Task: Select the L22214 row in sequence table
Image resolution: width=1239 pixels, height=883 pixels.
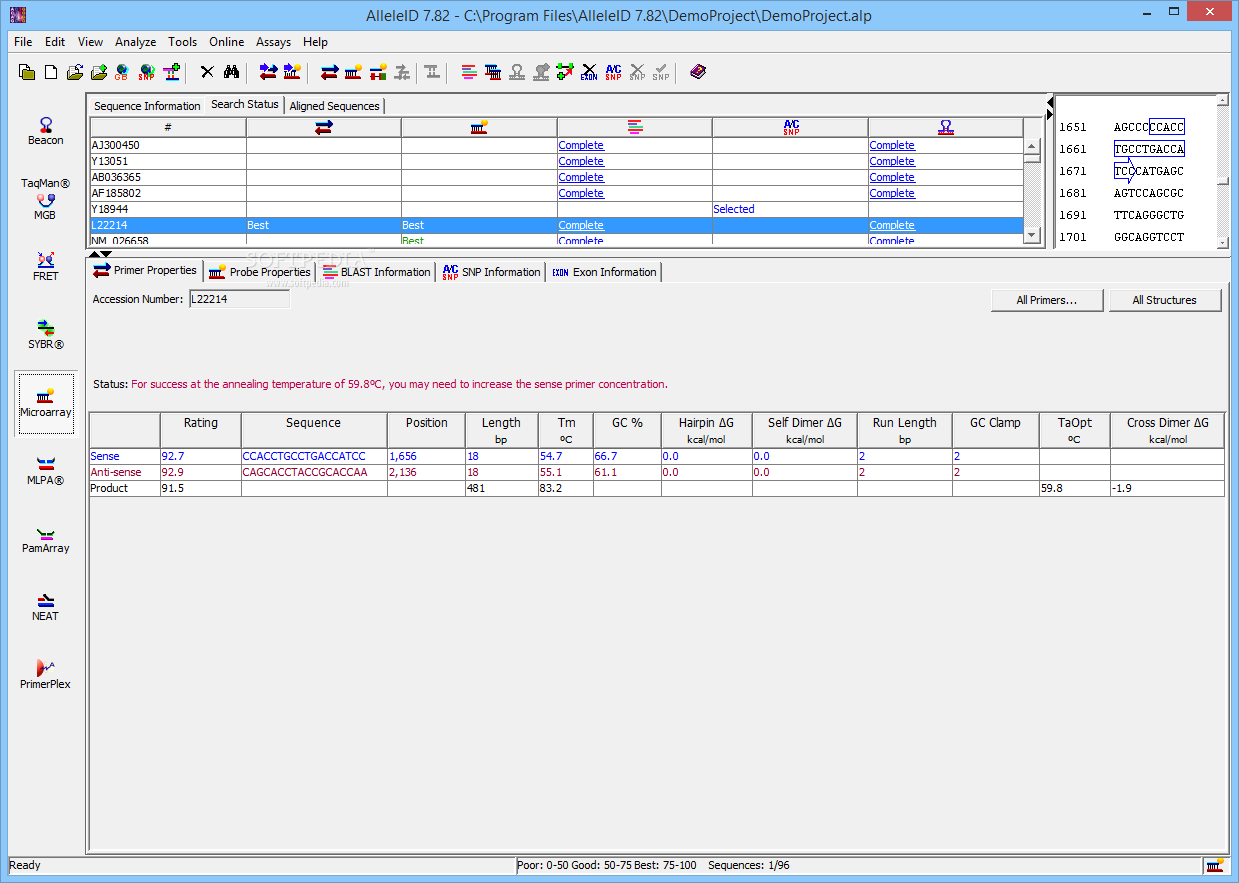Action: coord(557,225)
